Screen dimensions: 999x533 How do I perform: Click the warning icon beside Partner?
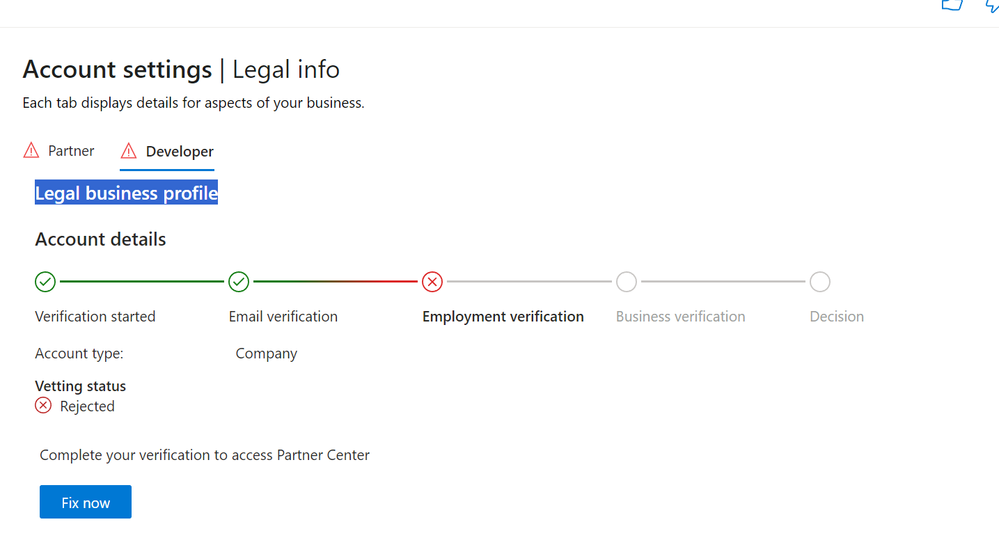tap(31, 151)
